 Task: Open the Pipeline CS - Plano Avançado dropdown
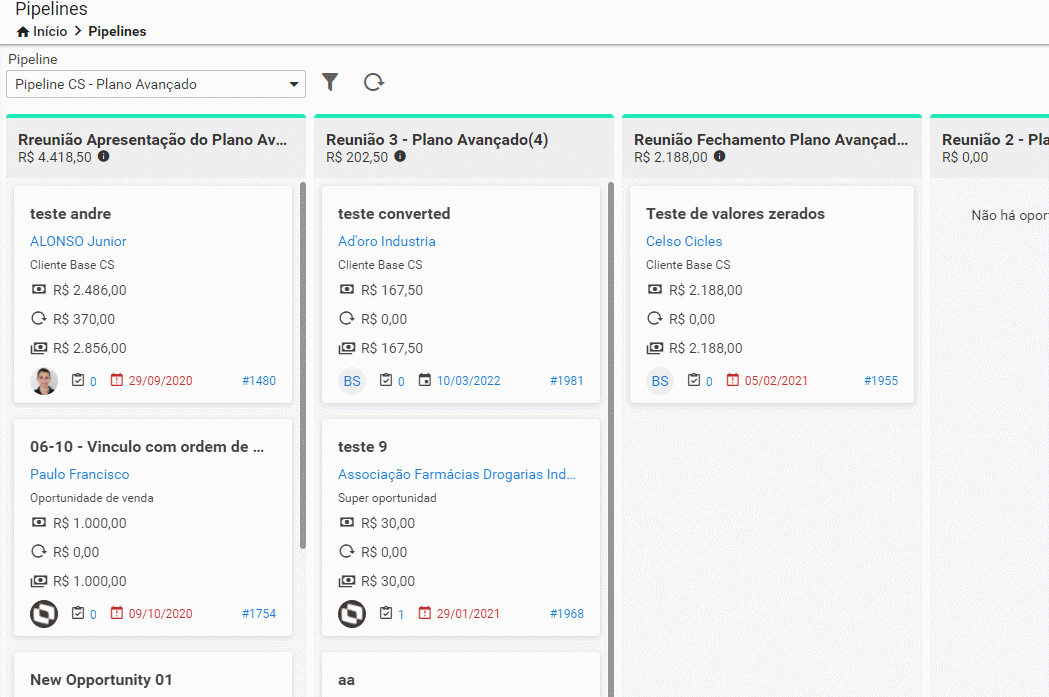(156, 84)
